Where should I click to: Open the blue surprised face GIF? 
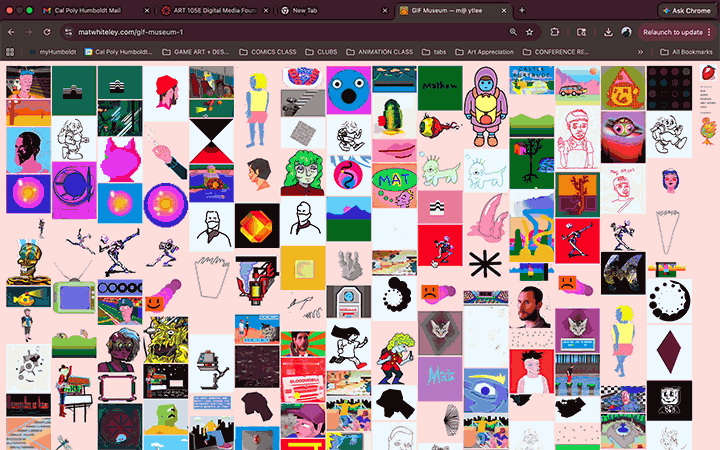click(x=349, y=90)
